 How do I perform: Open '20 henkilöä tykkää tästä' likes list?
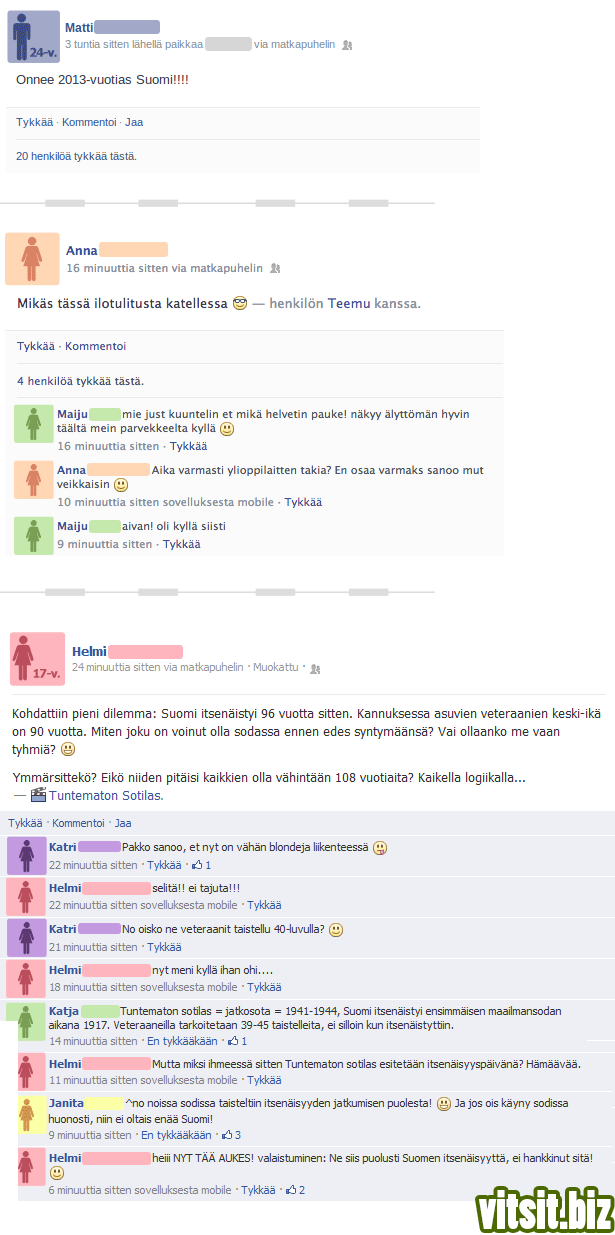click(x=76, y=156)
